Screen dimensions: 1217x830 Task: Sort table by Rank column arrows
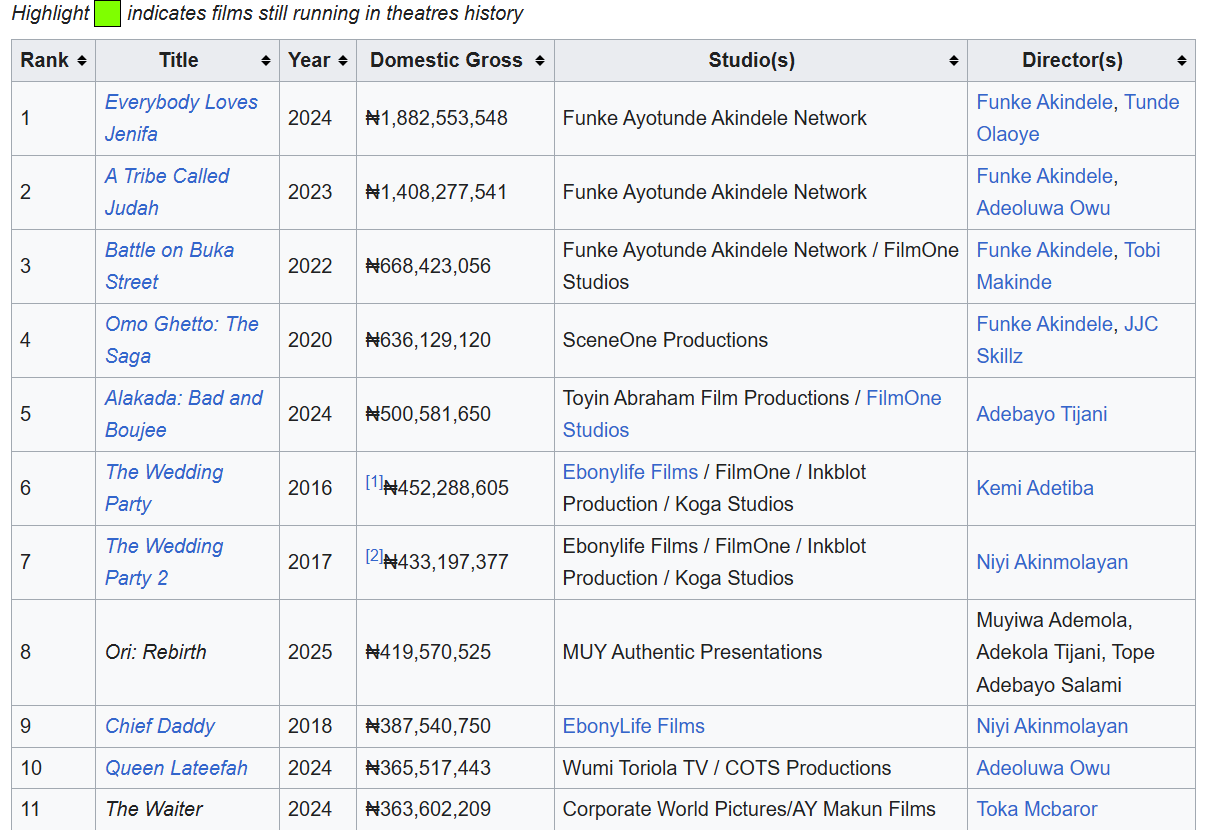[82, 61]
